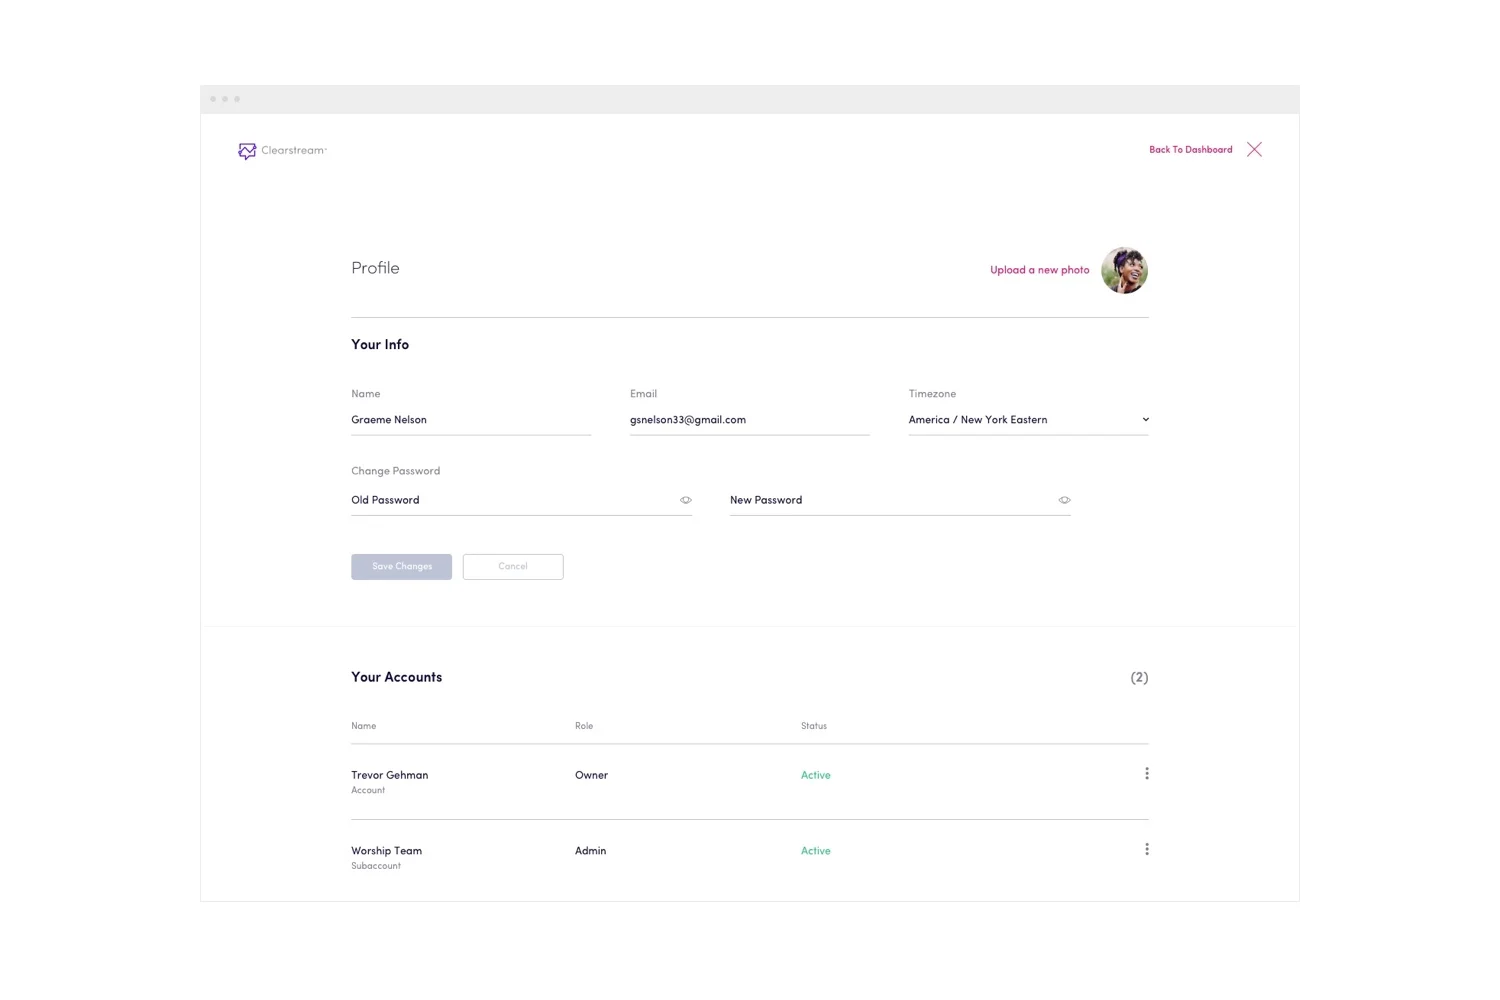Click Active status for Trevor Gehman
This screenshot has width=1500, height=1000.
pos(815,775)
